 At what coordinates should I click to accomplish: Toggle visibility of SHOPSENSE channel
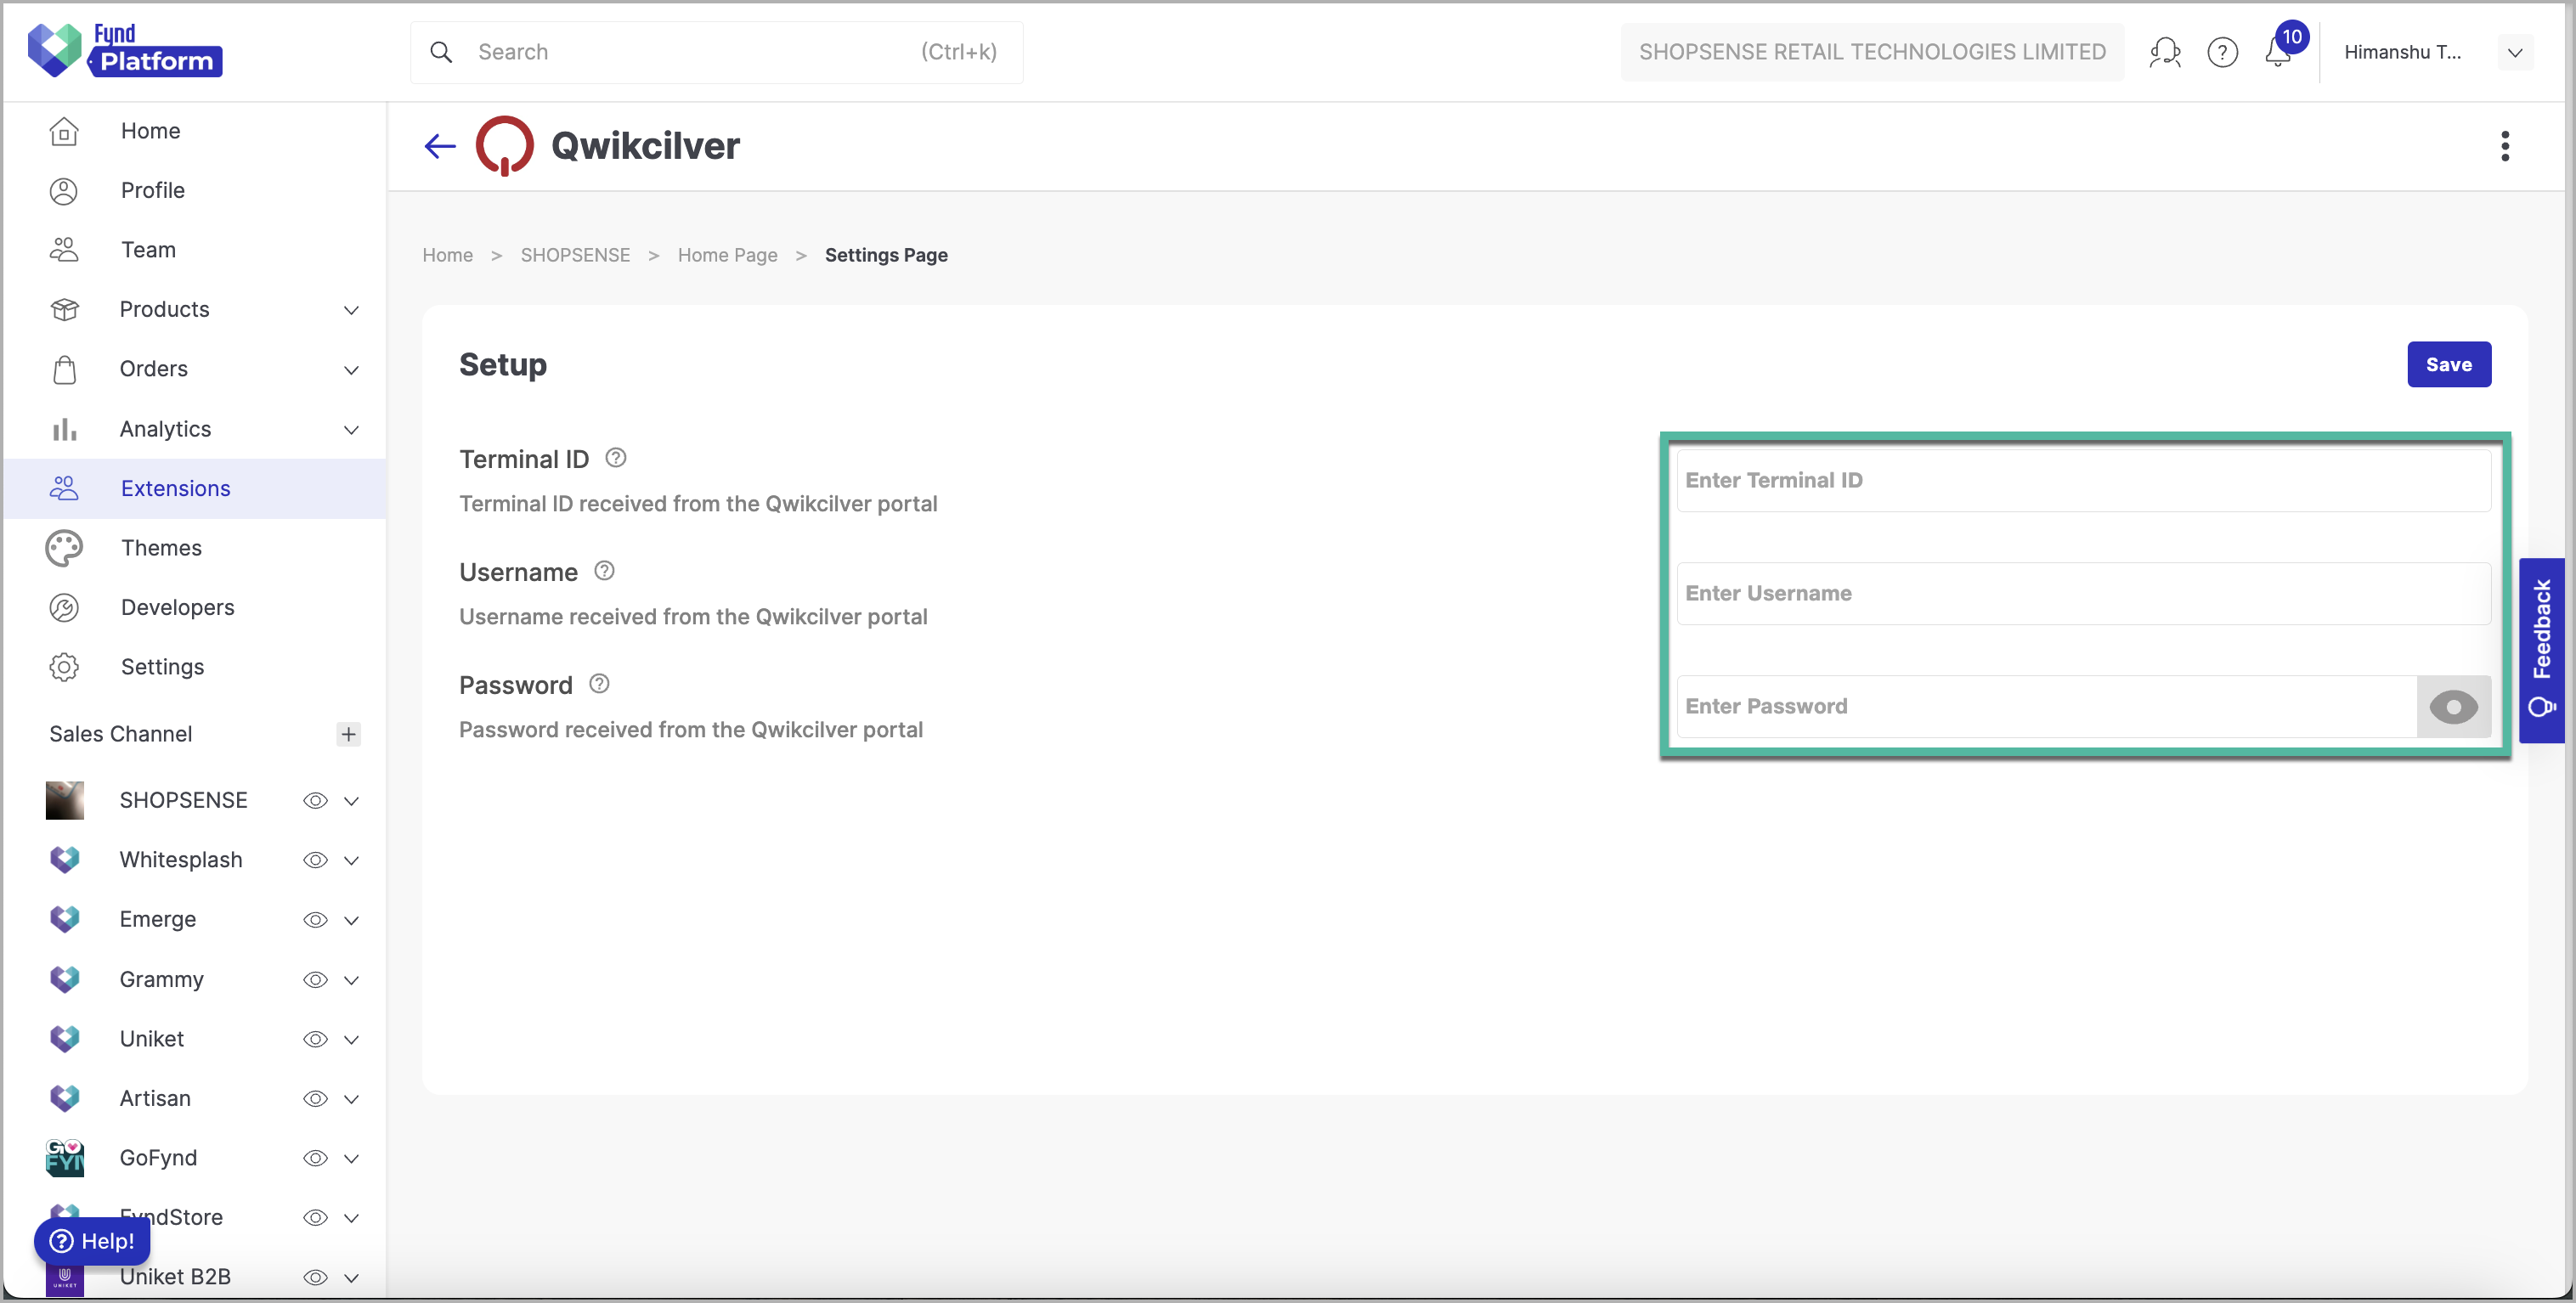[x=316, y=800]
